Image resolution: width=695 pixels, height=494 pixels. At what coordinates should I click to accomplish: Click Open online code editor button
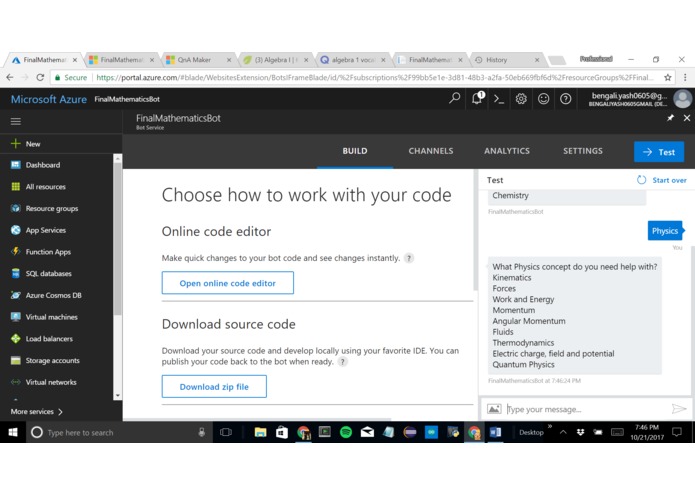click(228, 283)
